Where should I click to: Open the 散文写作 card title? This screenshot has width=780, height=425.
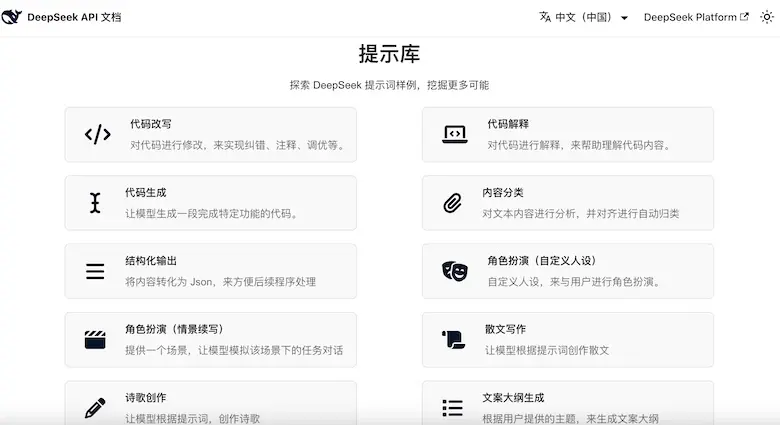pos(505,329)
